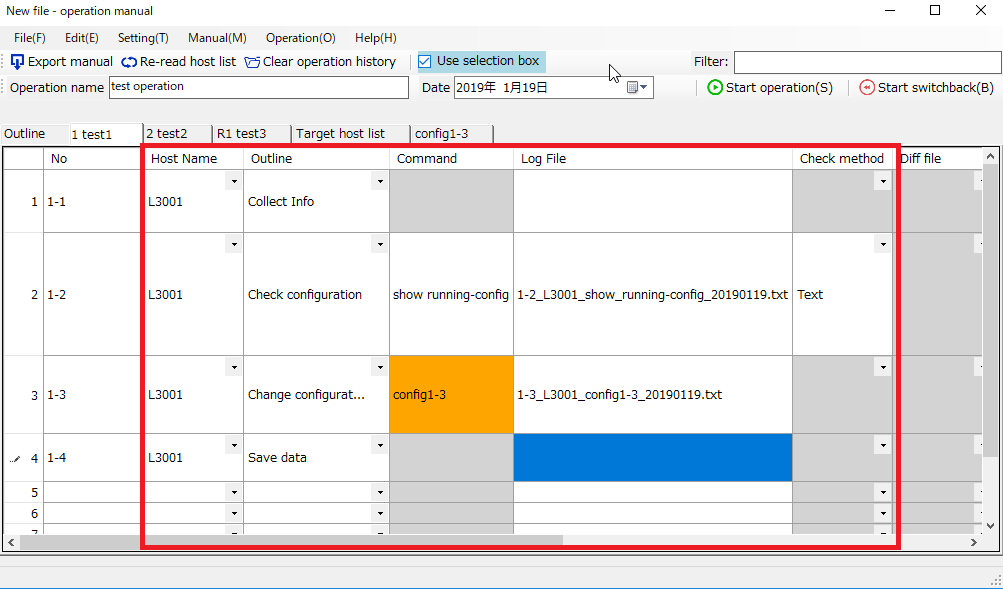
Task: Click the red Start switchback icon
Action: (x=867, y=88)
